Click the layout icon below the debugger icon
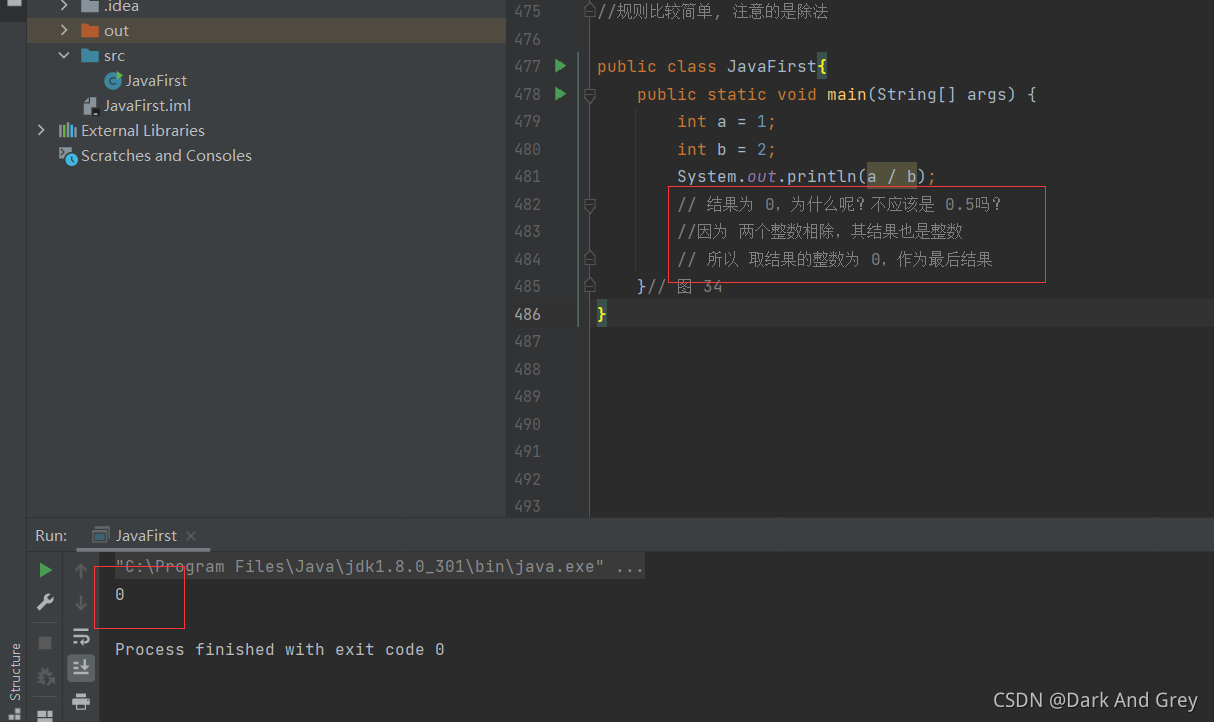 [x=45, y=714]
